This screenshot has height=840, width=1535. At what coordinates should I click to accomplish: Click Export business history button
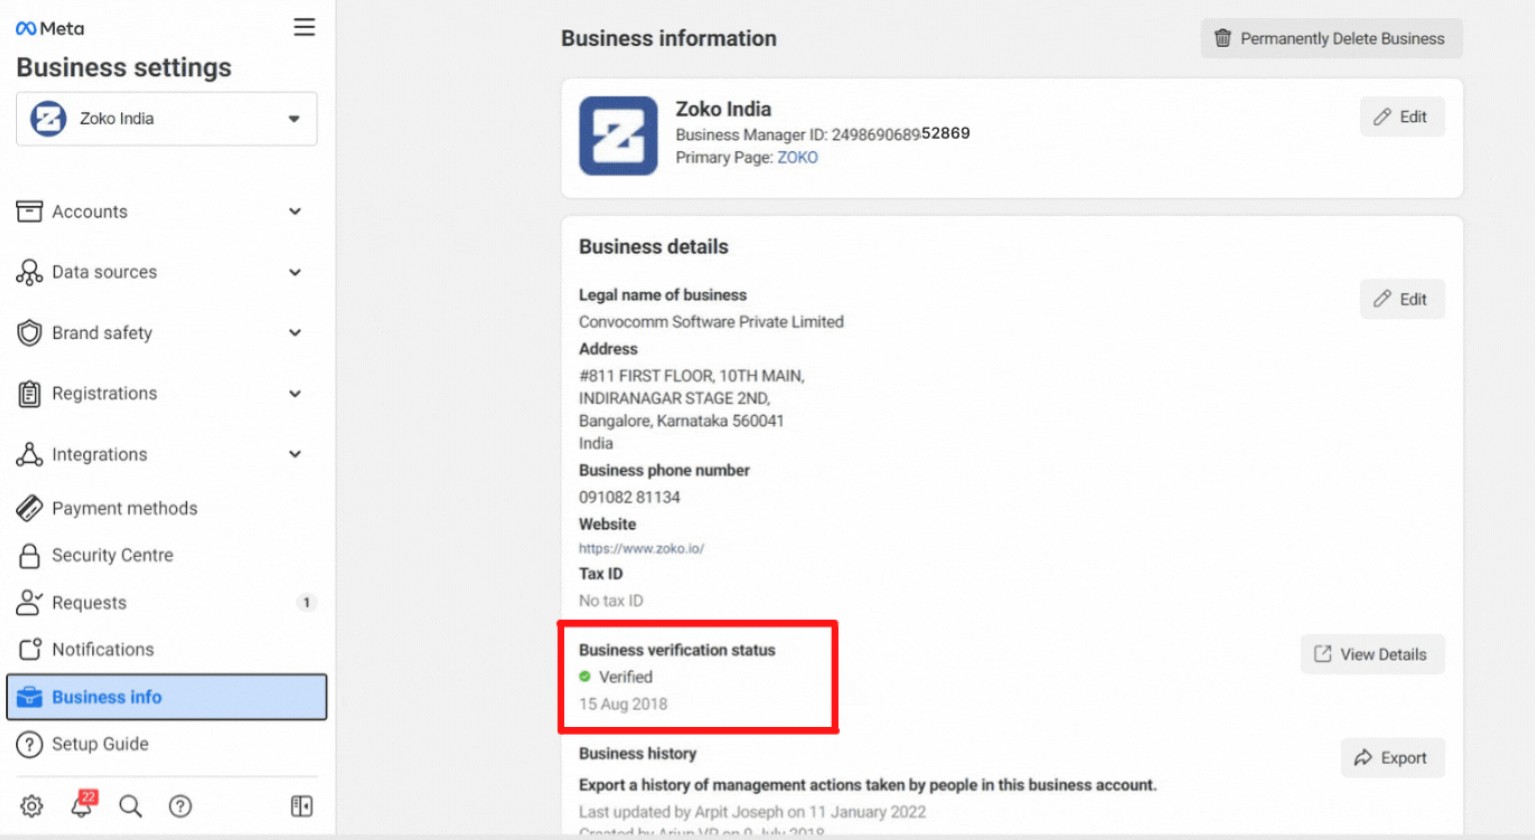pyautogui.click(x=1392, y=758)
